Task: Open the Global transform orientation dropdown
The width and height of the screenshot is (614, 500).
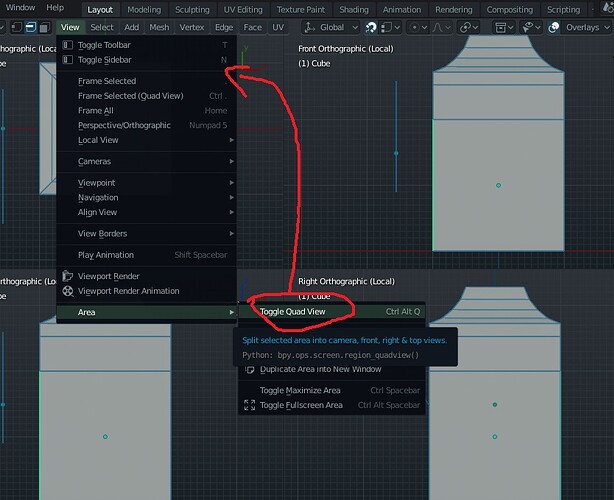Action: [331, 27]
